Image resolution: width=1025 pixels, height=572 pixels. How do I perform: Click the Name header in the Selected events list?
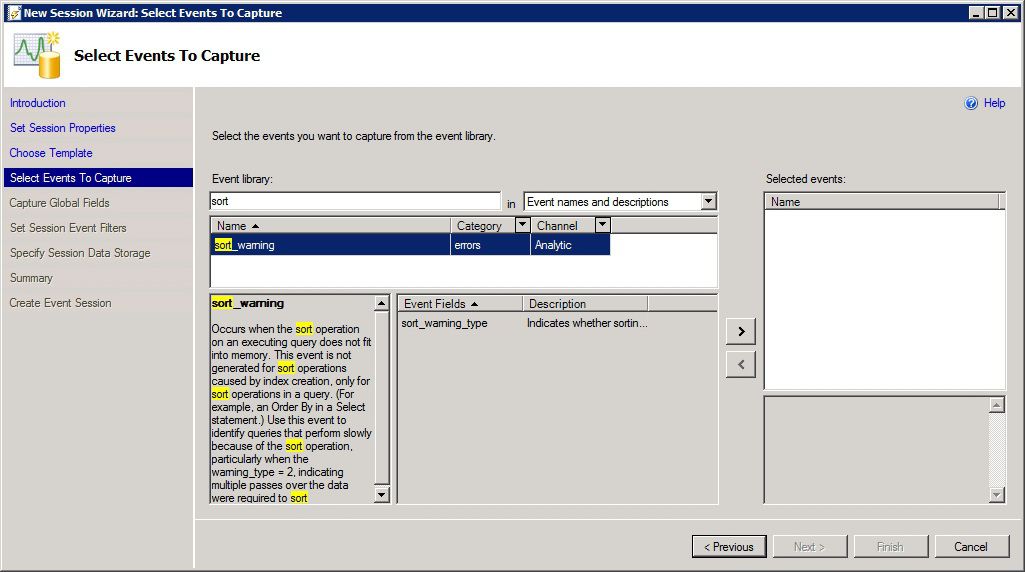coord(882,202)
